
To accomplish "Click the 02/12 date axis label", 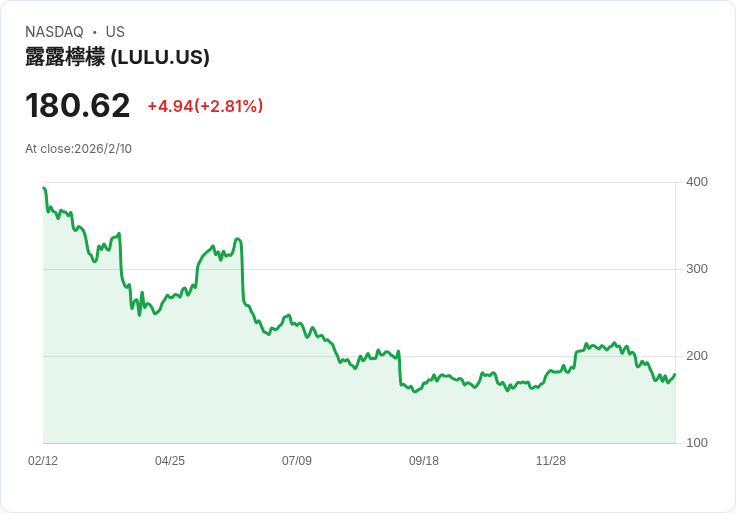I will click(x=43, y=460).
